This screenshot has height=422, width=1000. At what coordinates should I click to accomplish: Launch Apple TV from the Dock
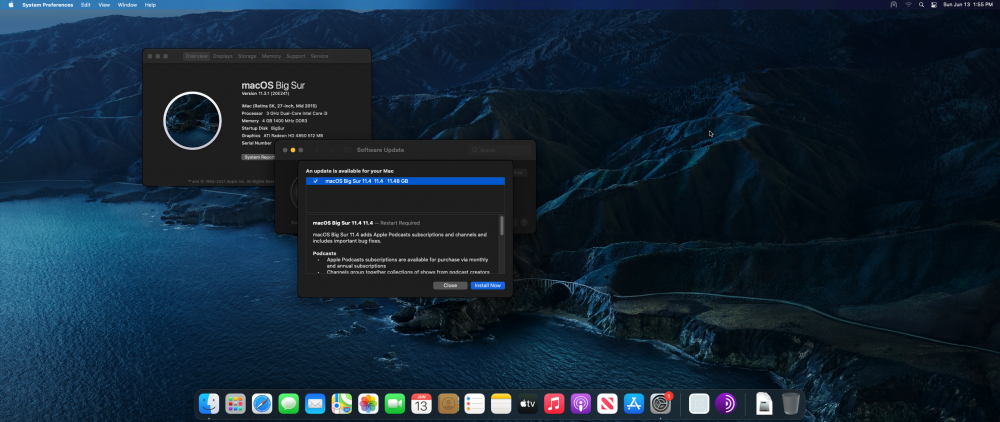coord(527,404)
